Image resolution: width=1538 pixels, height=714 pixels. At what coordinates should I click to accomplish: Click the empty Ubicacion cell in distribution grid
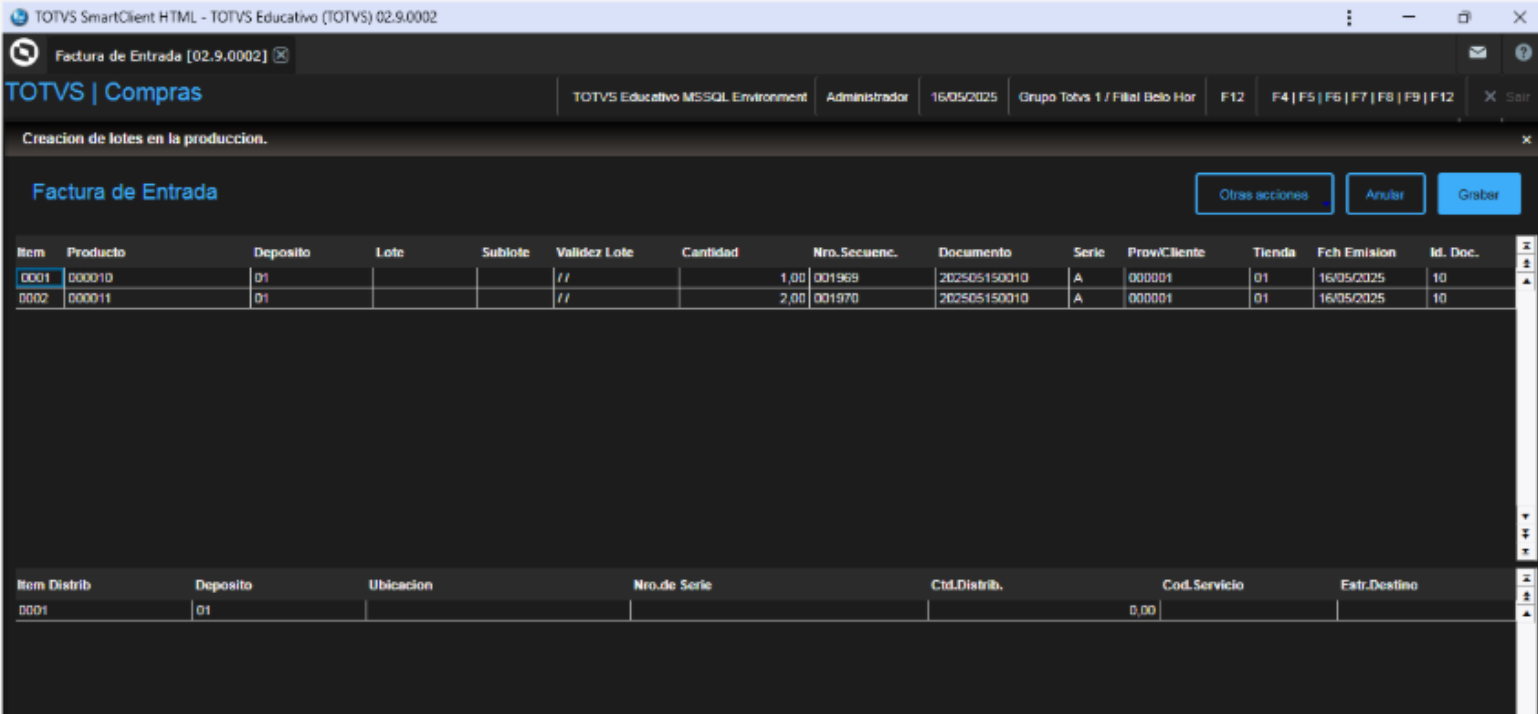(497, 610)
